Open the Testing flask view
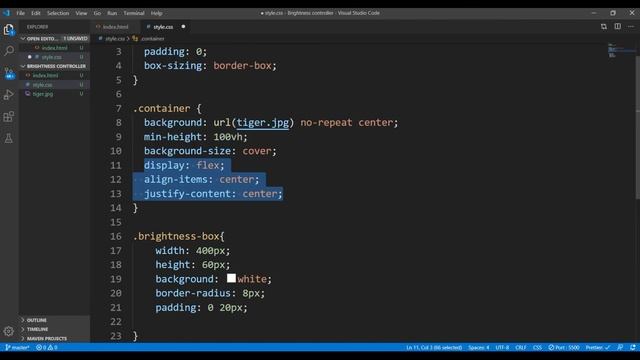This screenshot has height=360, width=640. tap(9, 138)
